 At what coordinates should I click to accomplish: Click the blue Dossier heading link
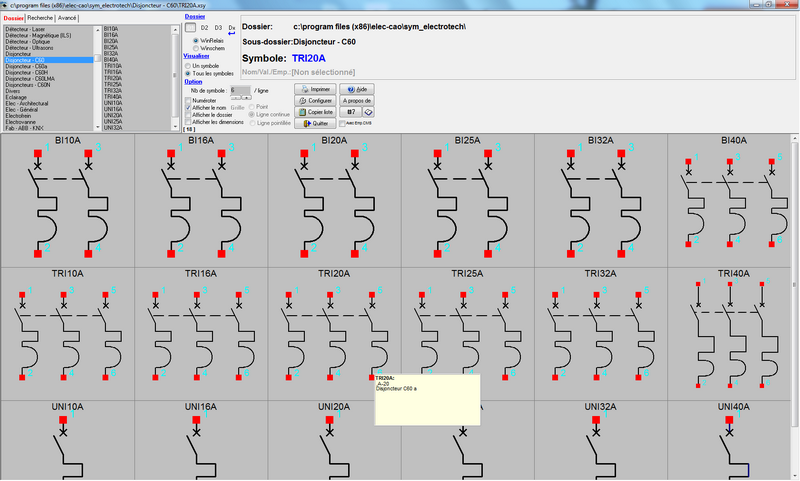click(x=195, y=16)
